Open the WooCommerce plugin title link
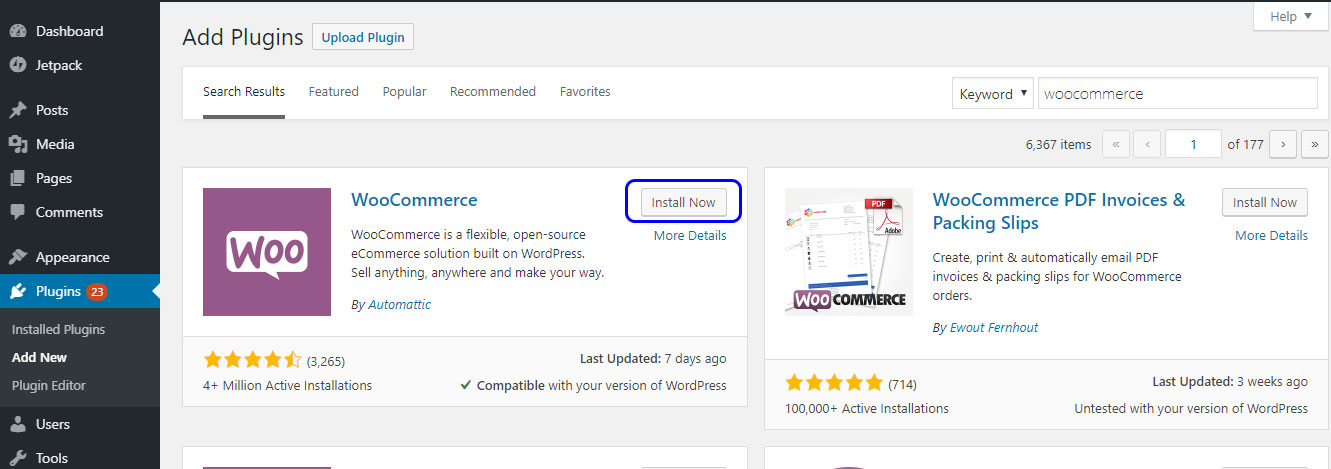 click(x=415, y=200)
